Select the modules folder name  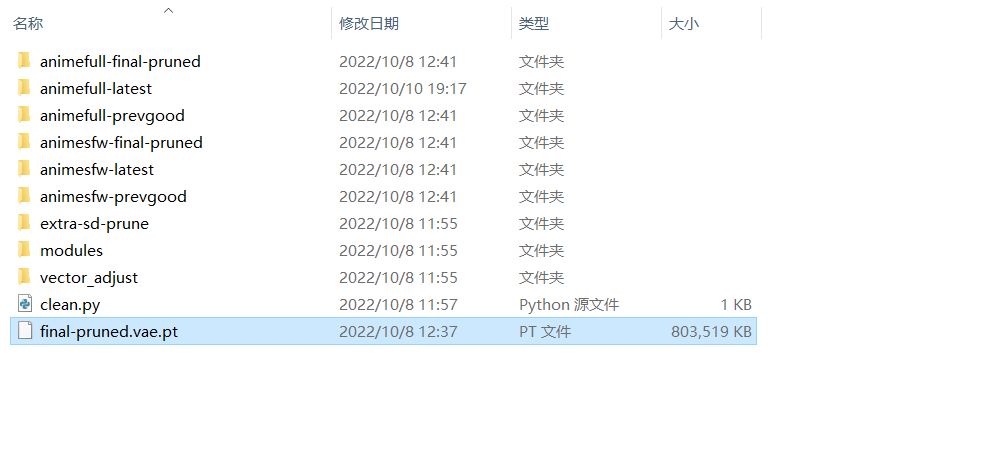[x=71, y=250]
